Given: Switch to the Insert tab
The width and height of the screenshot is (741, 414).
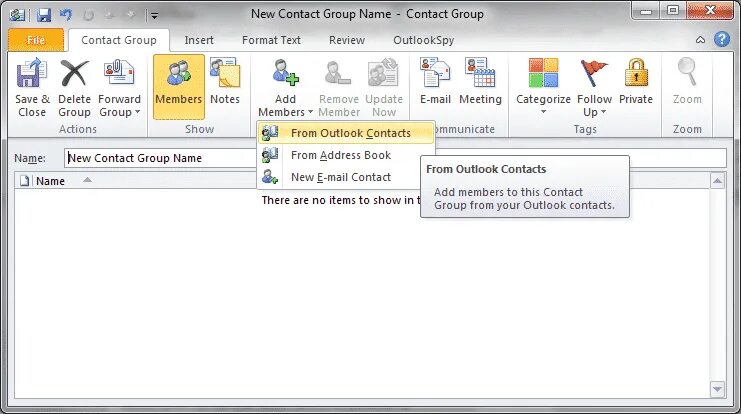Looking at the screenshot, I should click(x=199, y=40).
